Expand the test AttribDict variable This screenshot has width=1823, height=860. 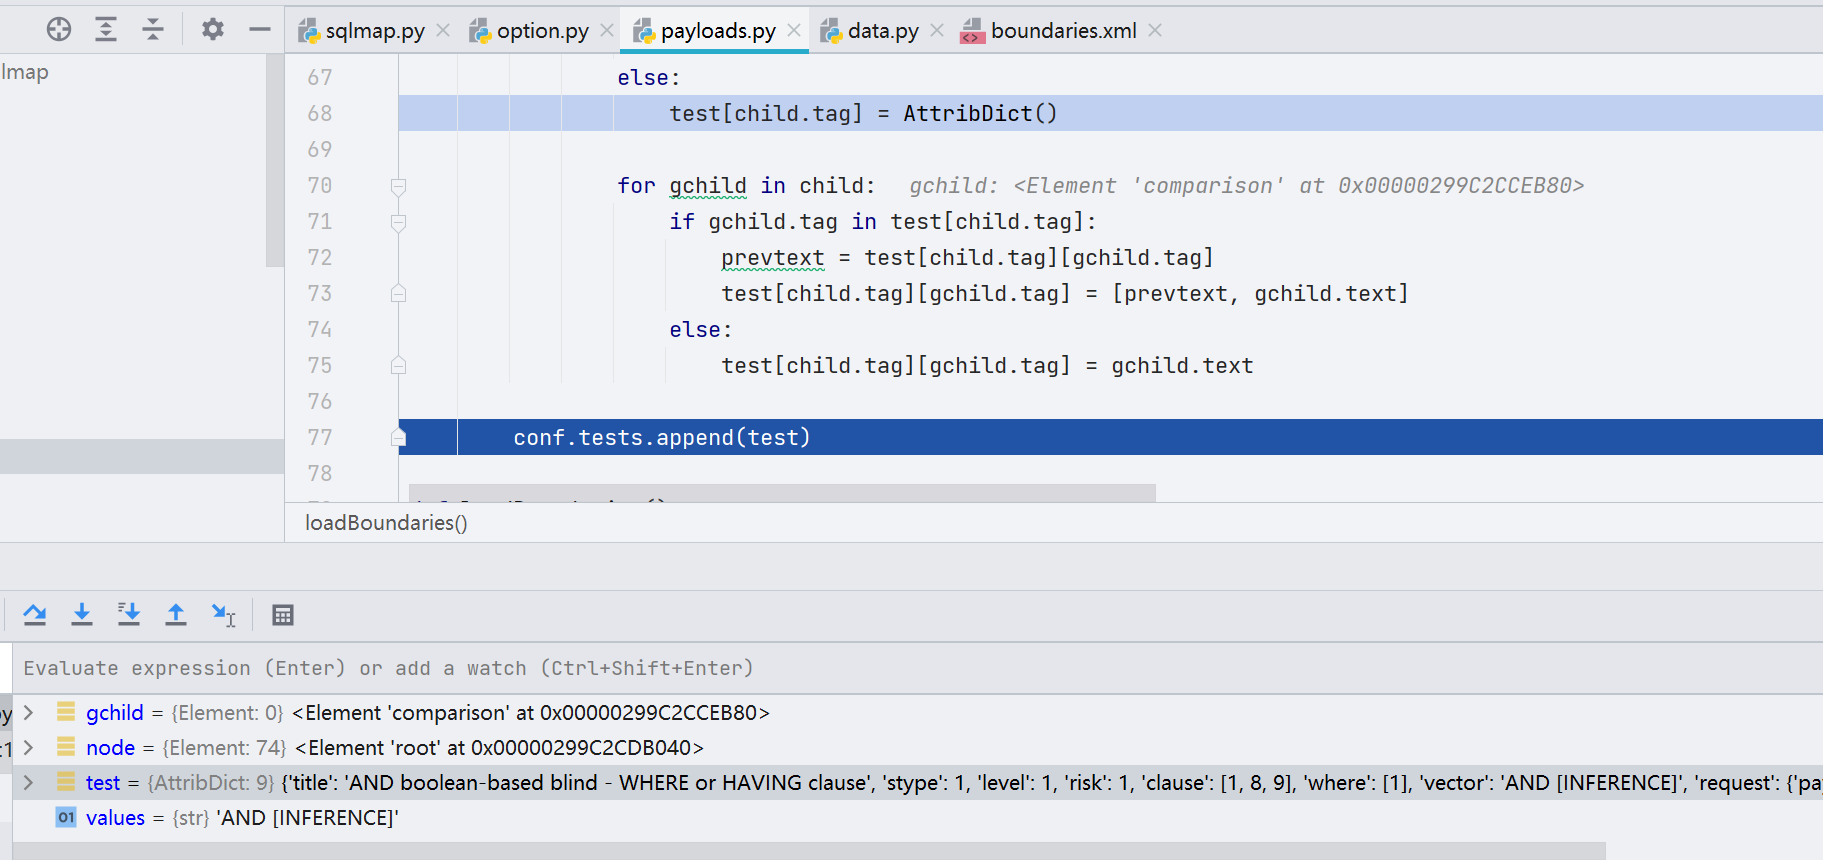(x=29, y=782)
